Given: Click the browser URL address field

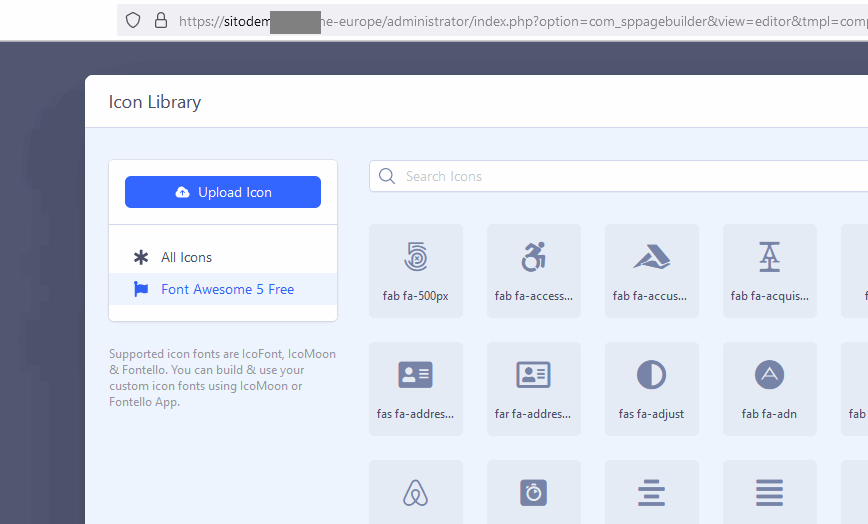Looking at the screenshot, I should tap(492, 21).
